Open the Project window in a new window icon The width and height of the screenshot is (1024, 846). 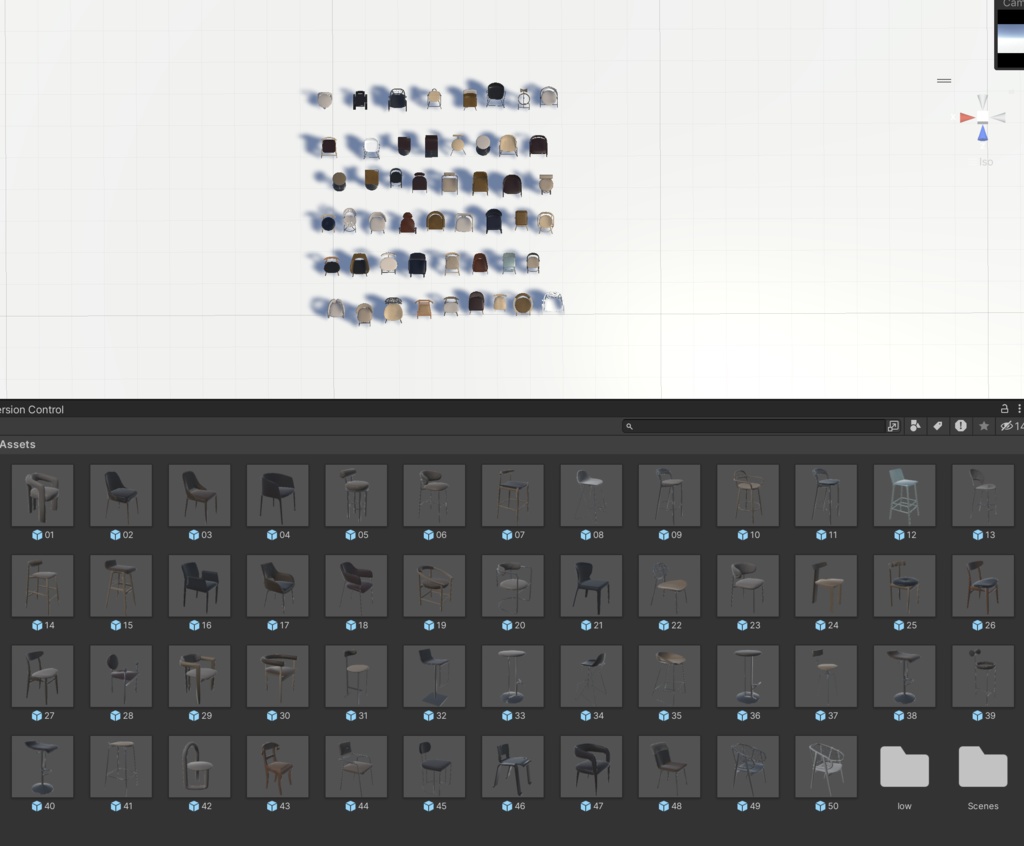pyautogui.click(x=893, y=426)
